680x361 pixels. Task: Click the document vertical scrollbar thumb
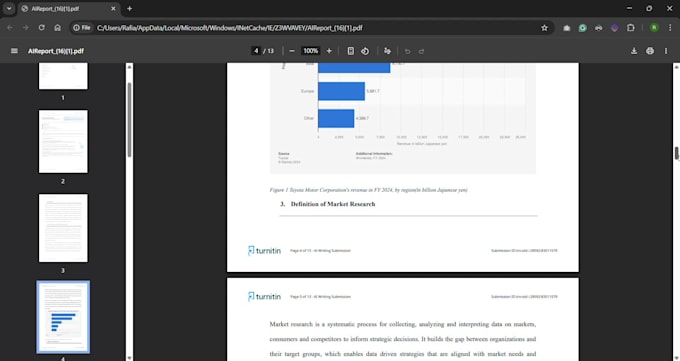(676, 153)
